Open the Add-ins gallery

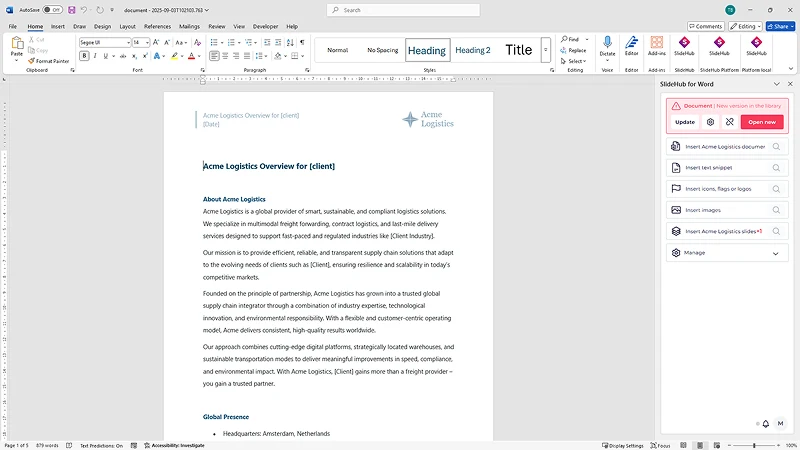[657, 46]
